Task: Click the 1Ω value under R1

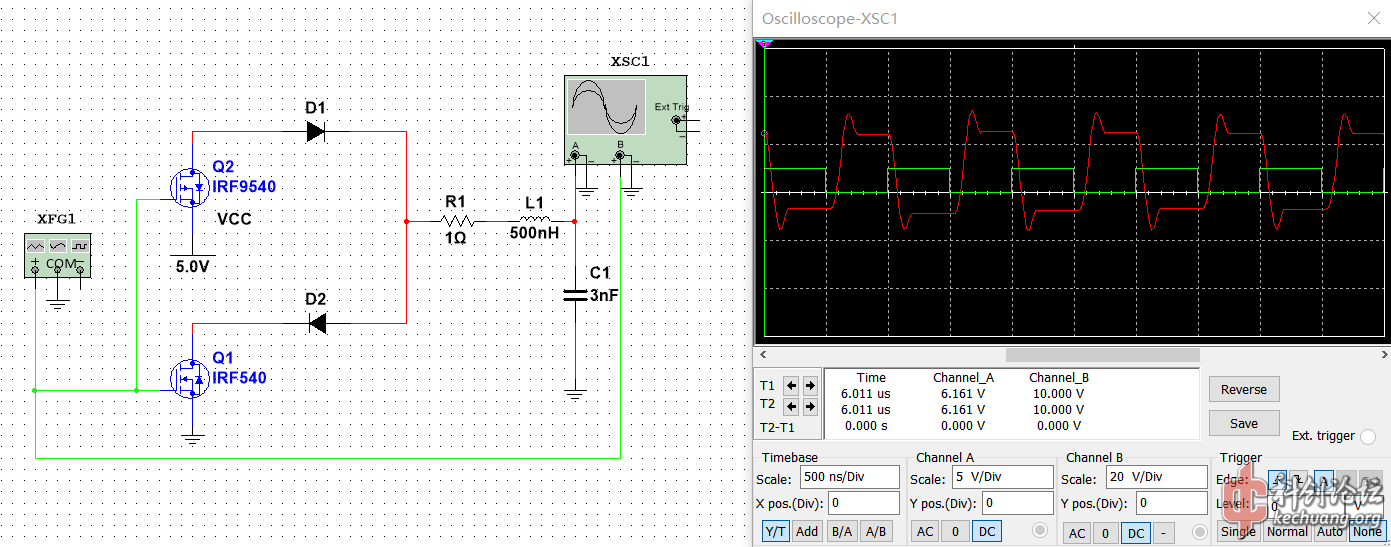Action: (x=455, y=239)
